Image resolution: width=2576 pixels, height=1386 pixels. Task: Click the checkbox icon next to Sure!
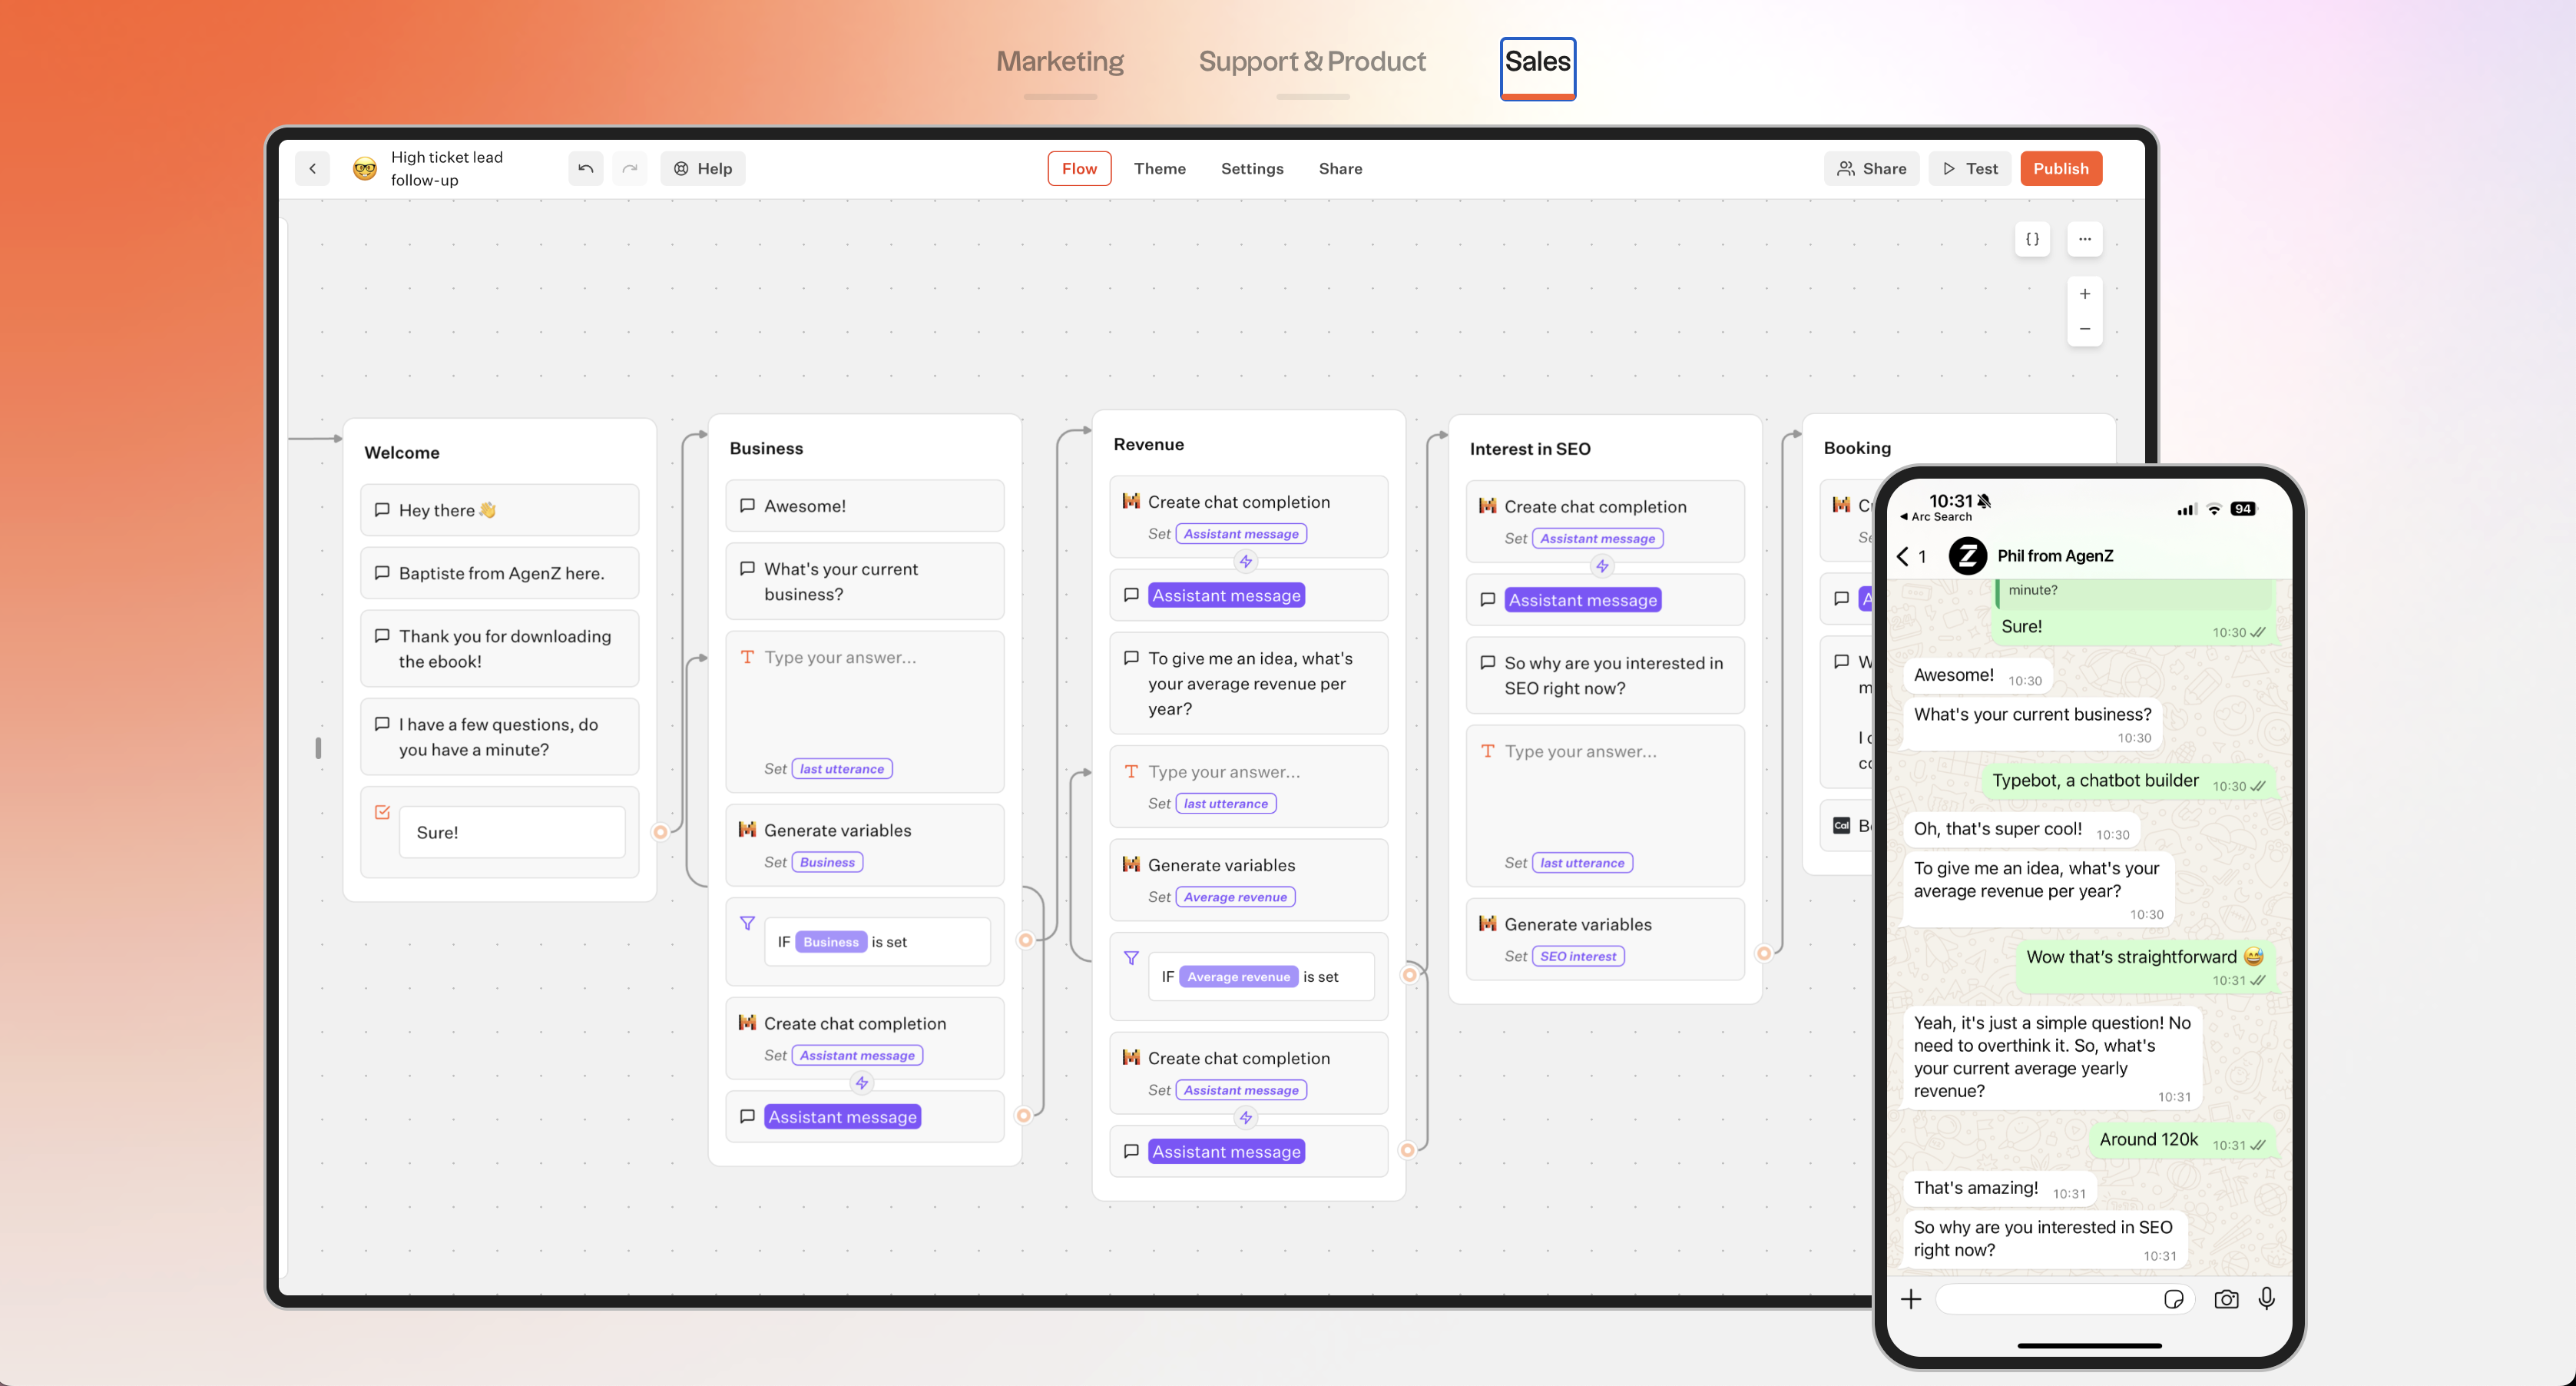(x=382, y=812)
